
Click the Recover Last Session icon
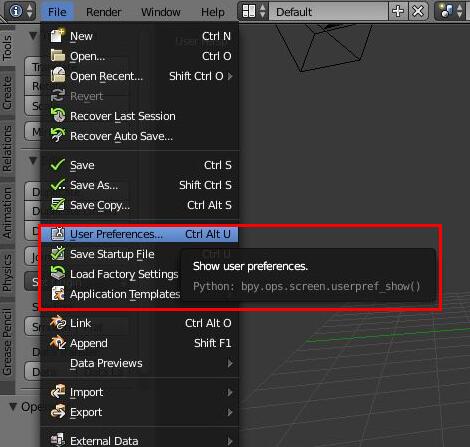(58, 116)
